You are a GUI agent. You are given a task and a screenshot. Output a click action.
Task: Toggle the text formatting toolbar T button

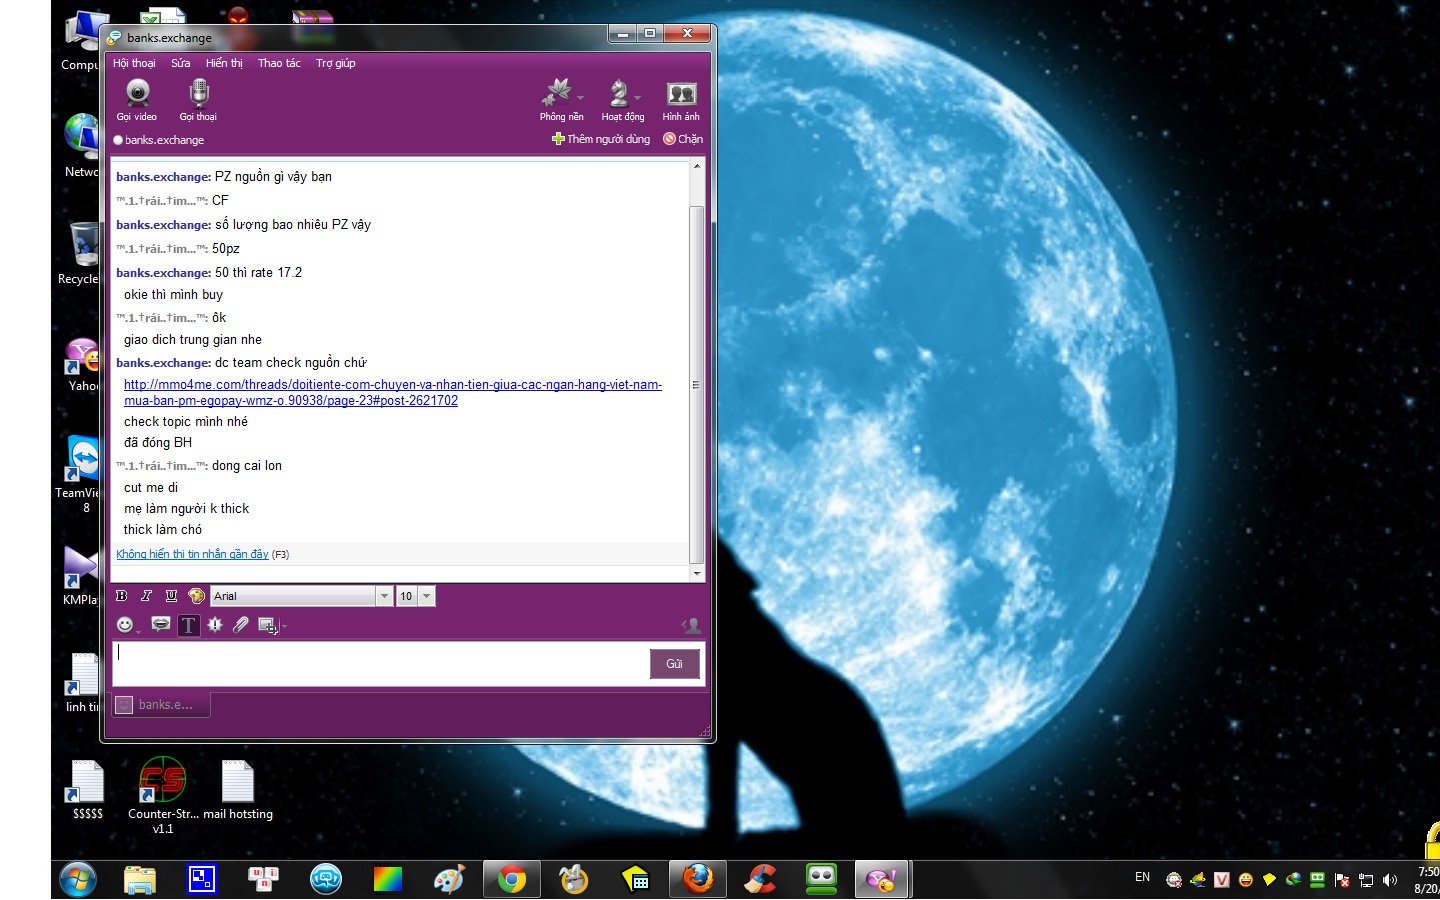(x=188, y=625)
